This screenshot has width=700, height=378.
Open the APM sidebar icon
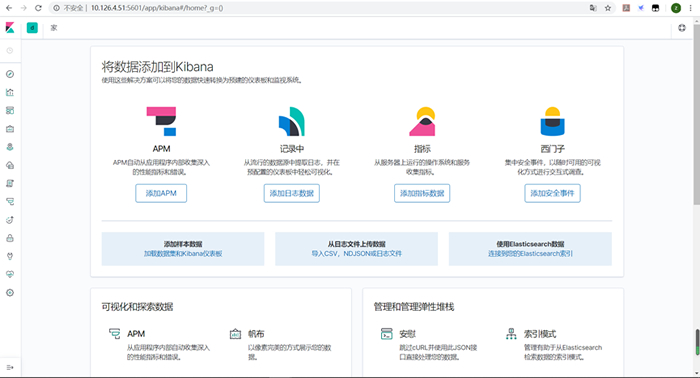[x=10, y=202]
